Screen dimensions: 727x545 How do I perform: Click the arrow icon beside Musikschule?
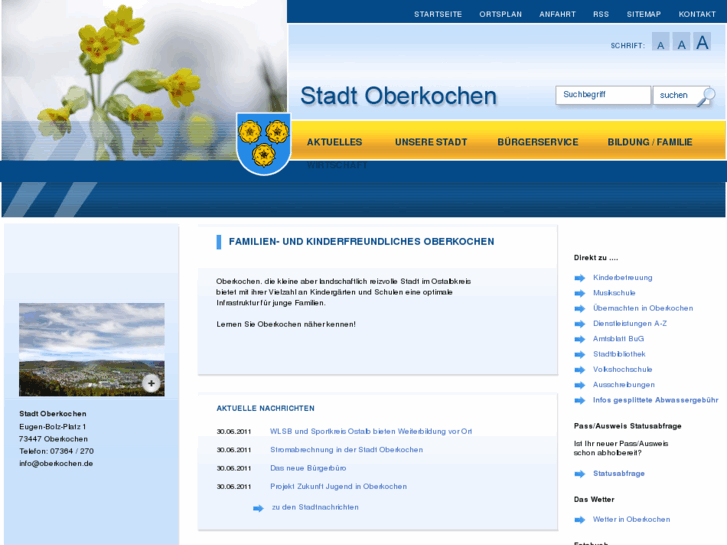(x=580, y=293)
